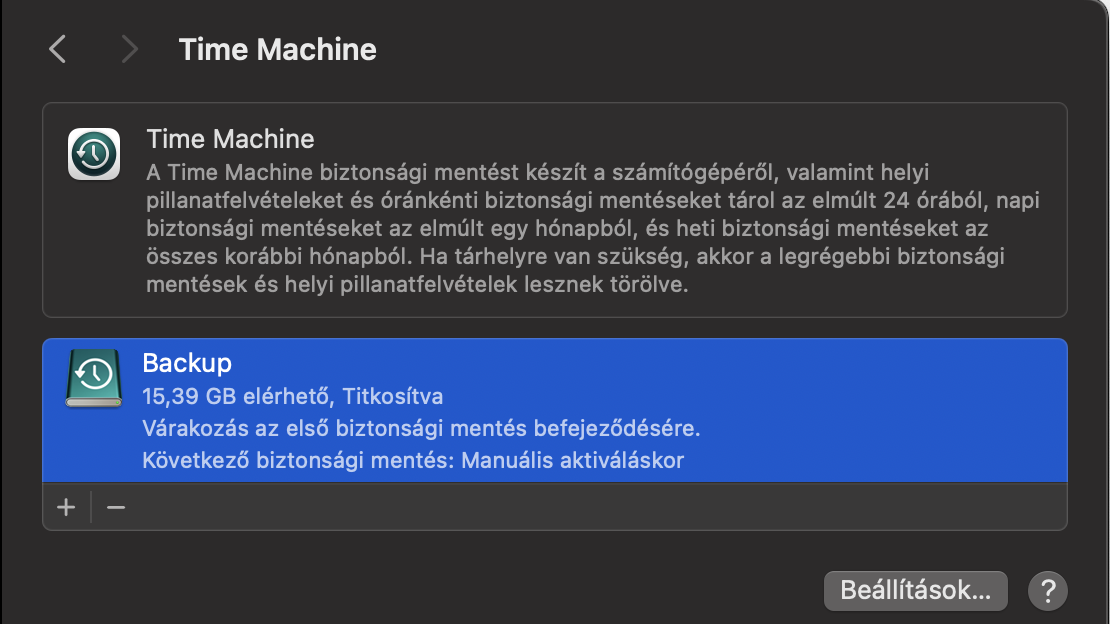Click the '15,39 GB elérhető, Titkosítva' line

[x=292, y=396]
